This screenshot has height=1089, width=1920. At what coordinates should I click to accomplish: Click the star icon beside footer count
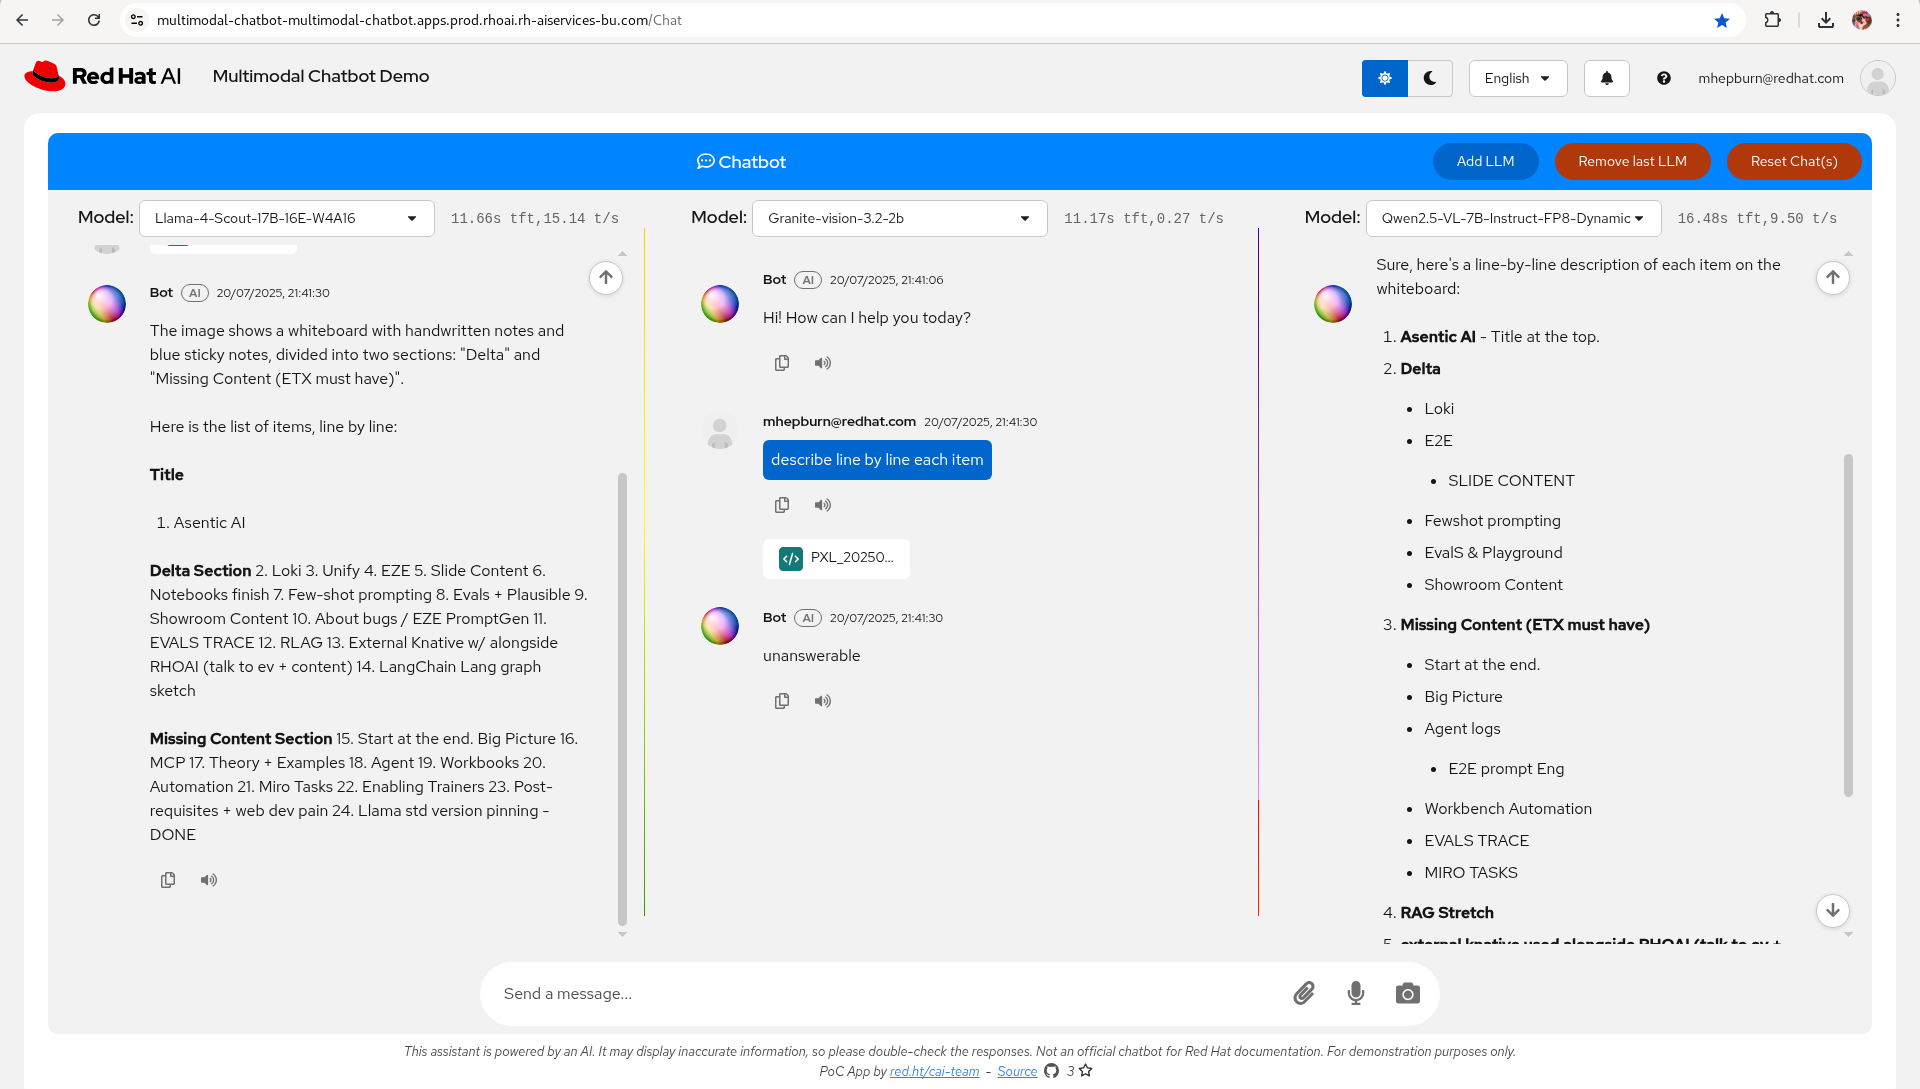pyautogui.click(x=1086, y=1071)
